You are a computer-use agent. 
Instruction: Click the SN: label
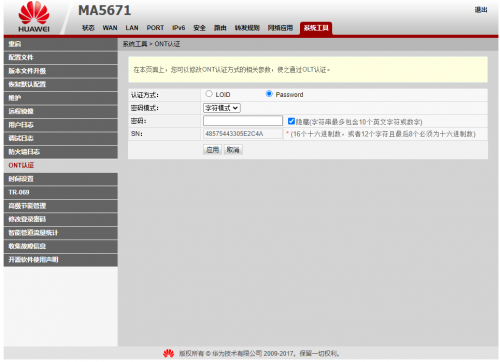137,134
